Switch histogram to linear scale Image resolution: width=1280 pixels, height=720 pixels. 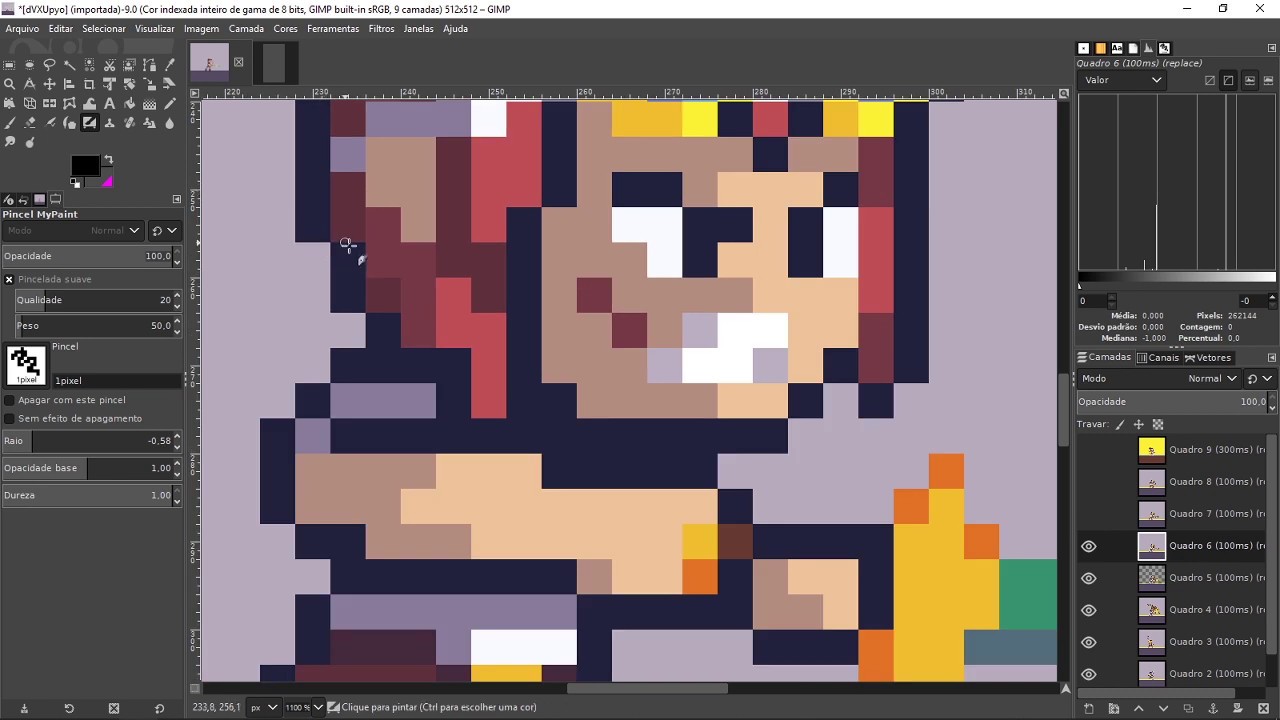(1210, 80)
